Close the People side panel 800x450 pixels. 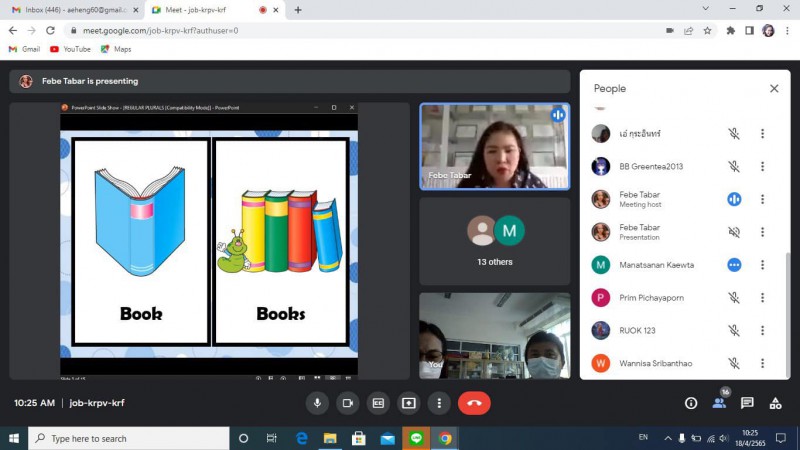click(x=774, y=89)
